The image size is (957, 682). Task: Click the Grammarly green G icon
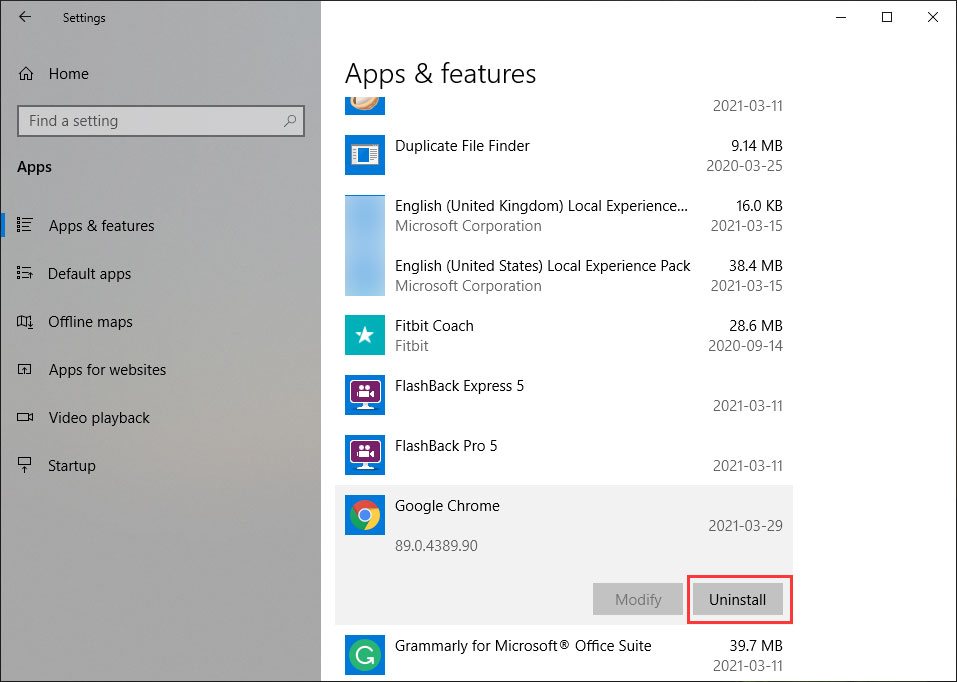point(365,655)
